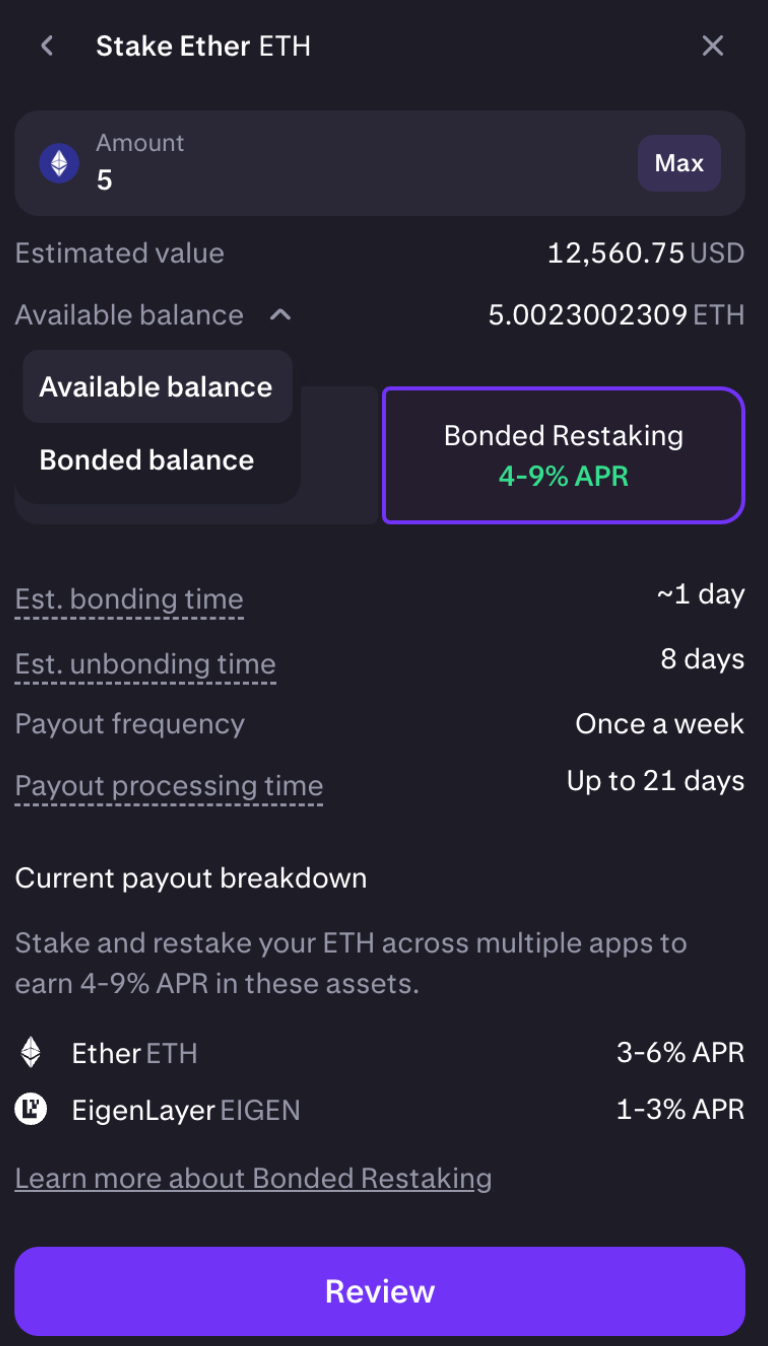
Task: Click the back arrow at the top left
Action: click(47, 45)
